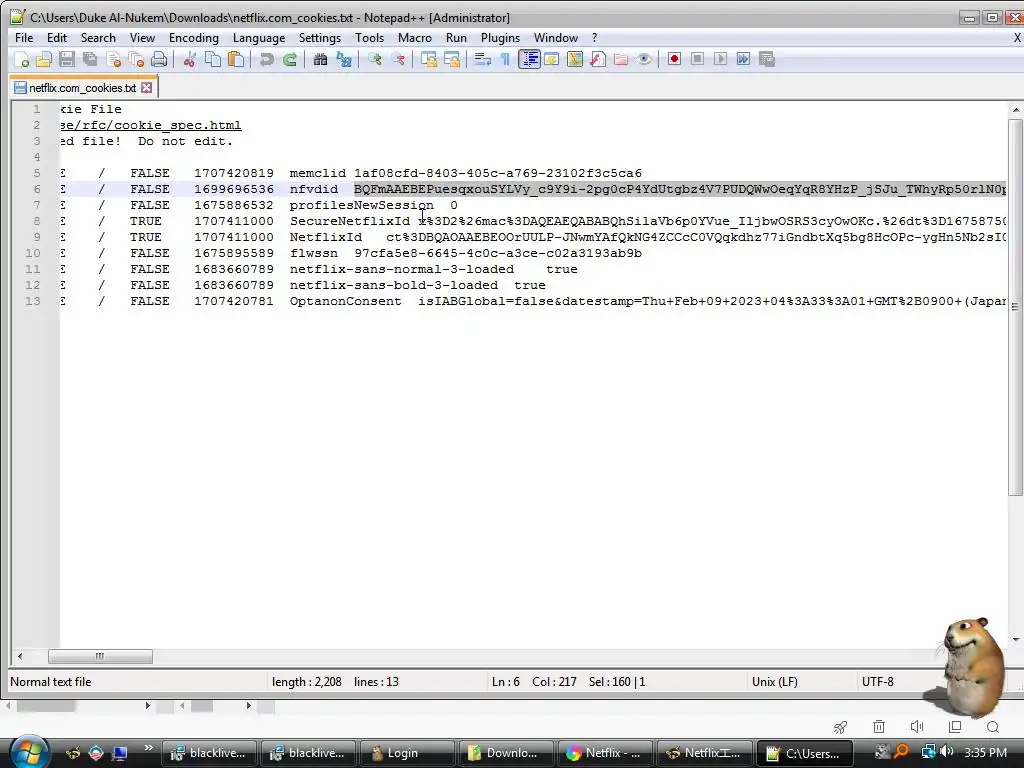Toggle Word Wrap toolbar button
Image resolution: width=1024 pixels, height=768 pixels.
tap(483, 59)
